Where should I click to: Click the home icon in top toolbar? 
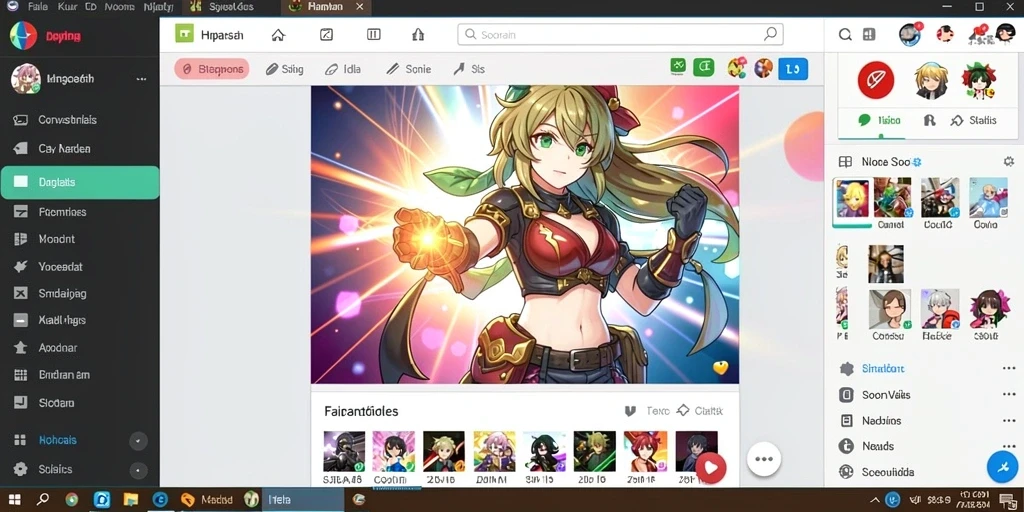click(278, 35)
